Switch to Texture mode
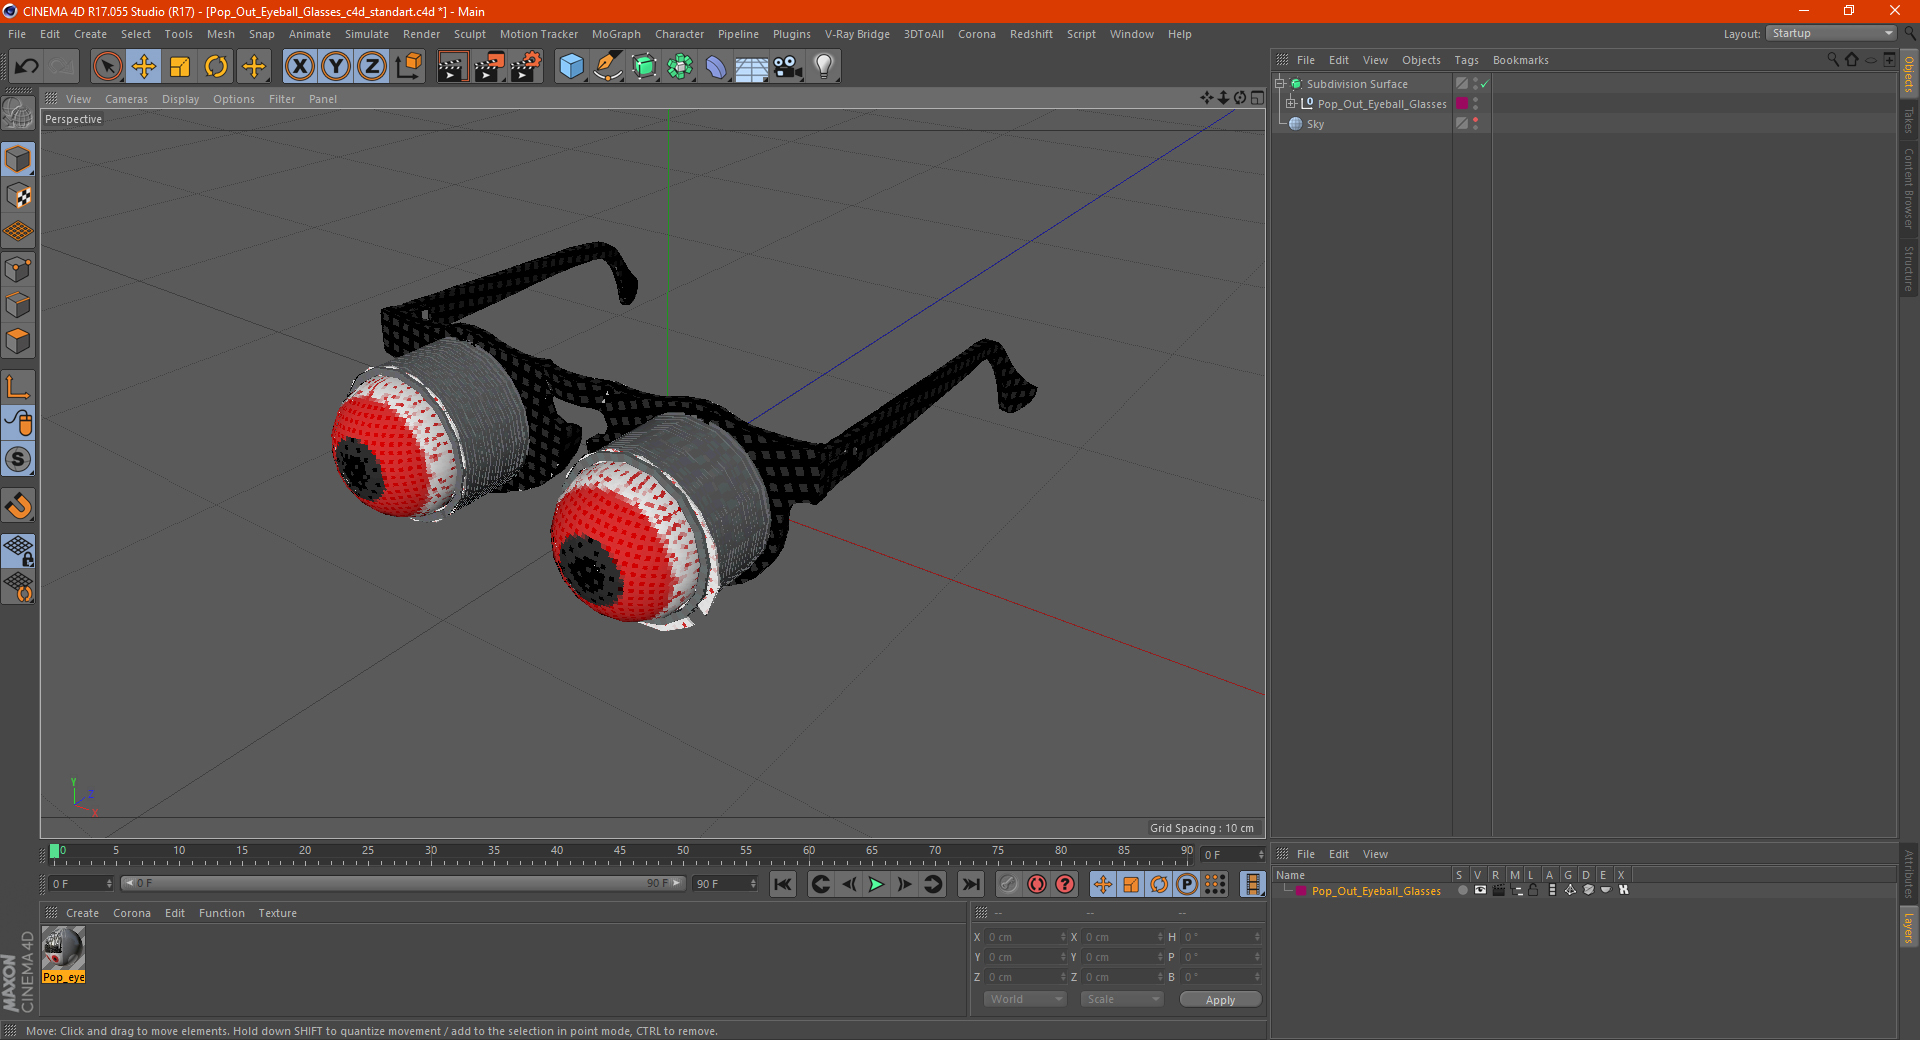 tap(18, 195)
